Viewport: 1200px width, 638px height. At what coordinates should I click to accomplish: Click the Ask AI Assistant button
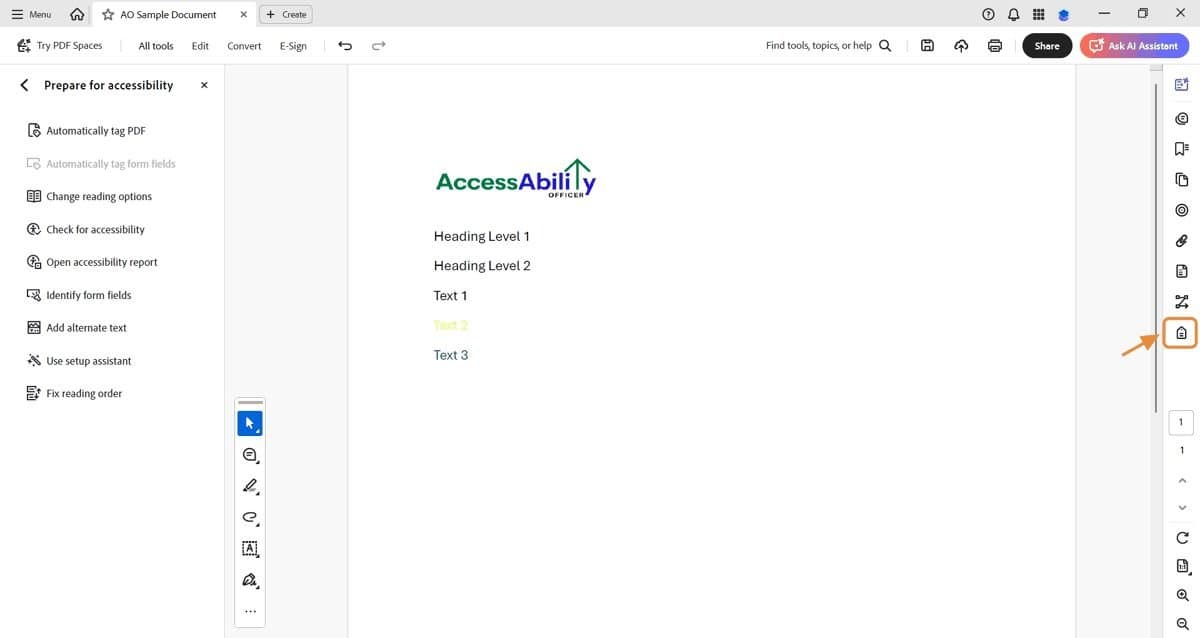pos(1134,45)
